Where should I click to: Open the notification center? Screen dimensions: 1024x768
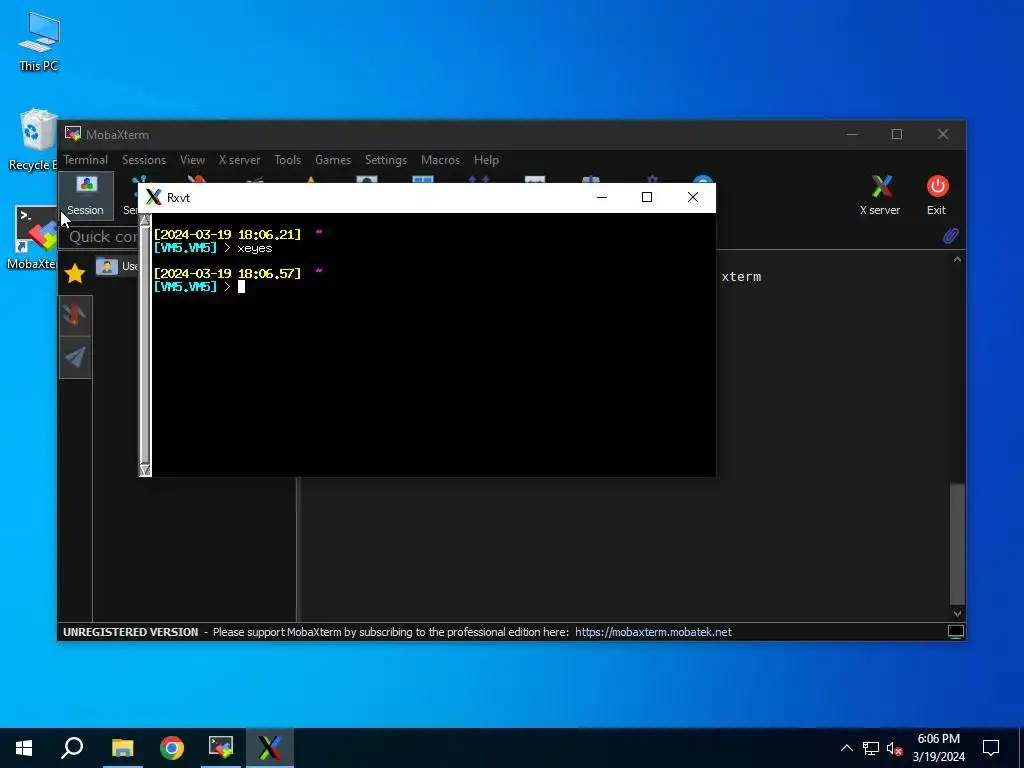[x=991, y=748]
